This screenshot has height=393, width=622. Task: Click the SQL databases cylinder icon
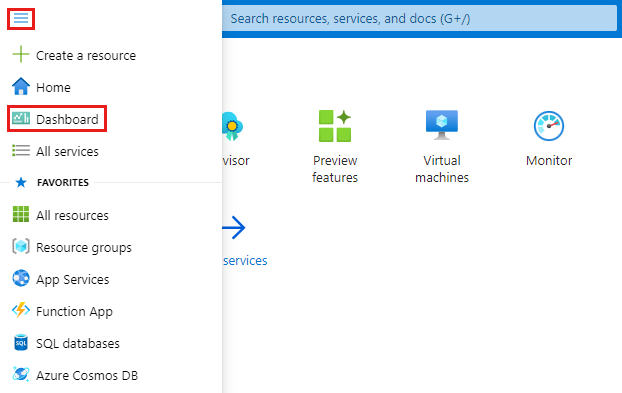[21, 343]
